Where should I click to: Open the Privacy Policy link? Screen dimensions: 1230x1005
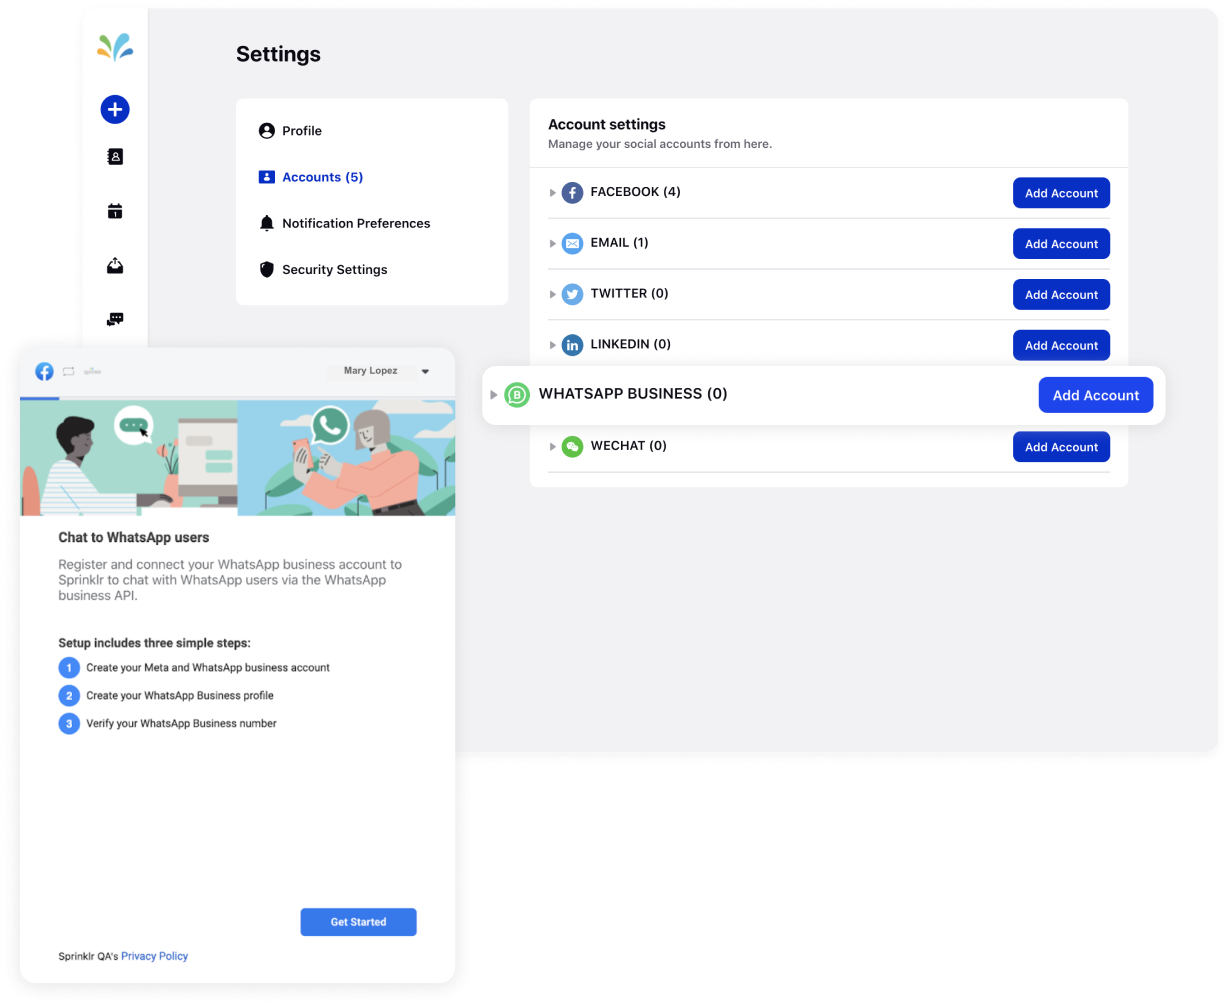click(x=154, y=956)
